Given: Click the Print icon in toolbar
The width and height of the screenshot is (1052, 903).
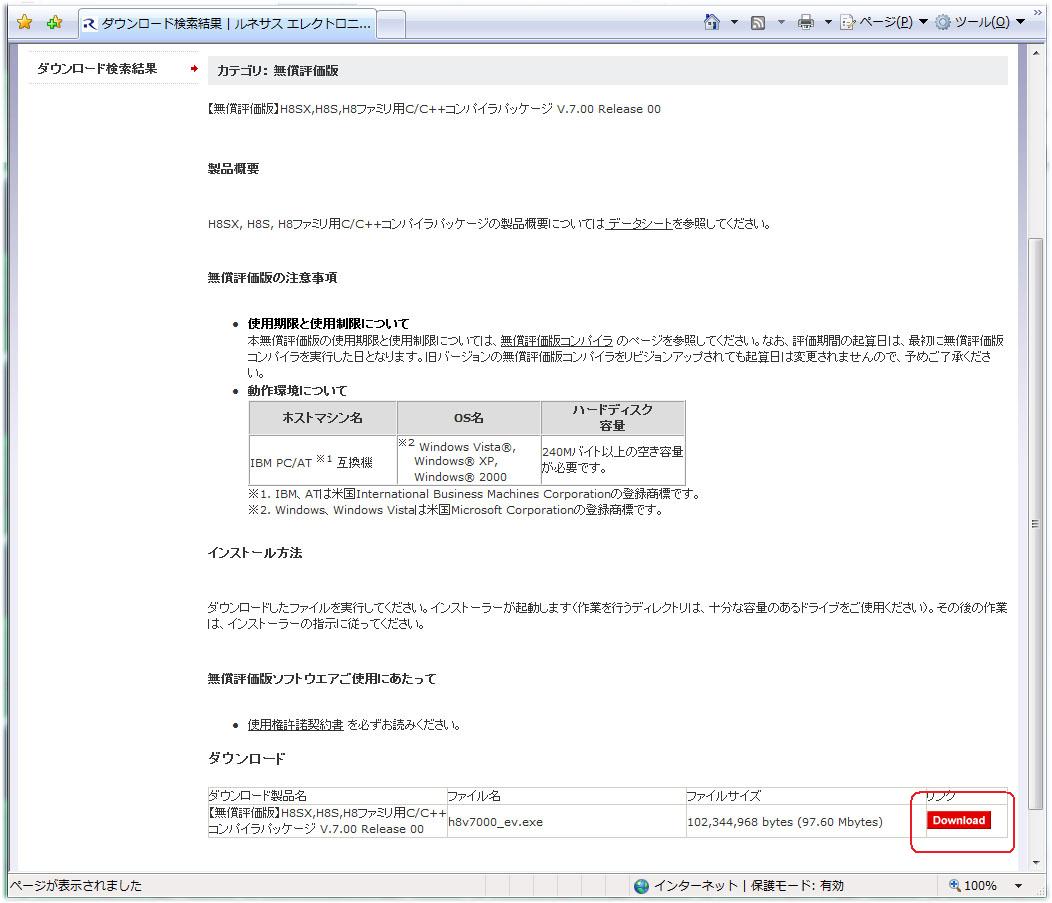Looking at the screenshot, I should point(806,23).
